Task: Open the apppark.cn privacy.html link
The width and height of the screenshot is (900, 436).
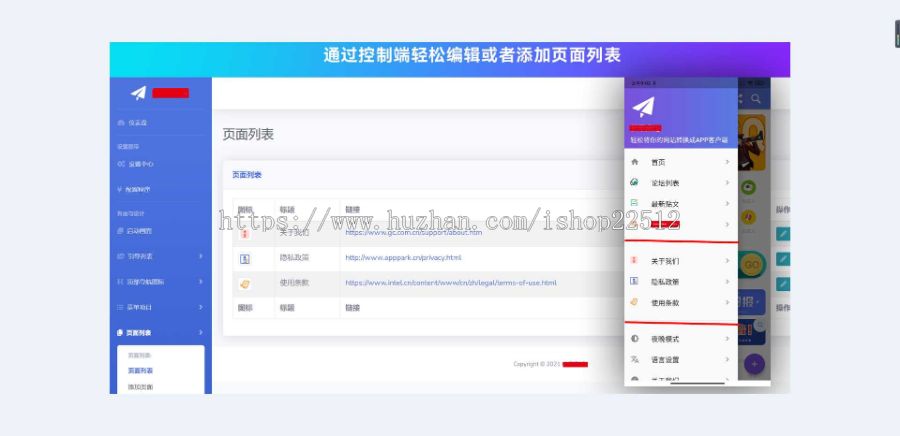Action: [403, 258]
